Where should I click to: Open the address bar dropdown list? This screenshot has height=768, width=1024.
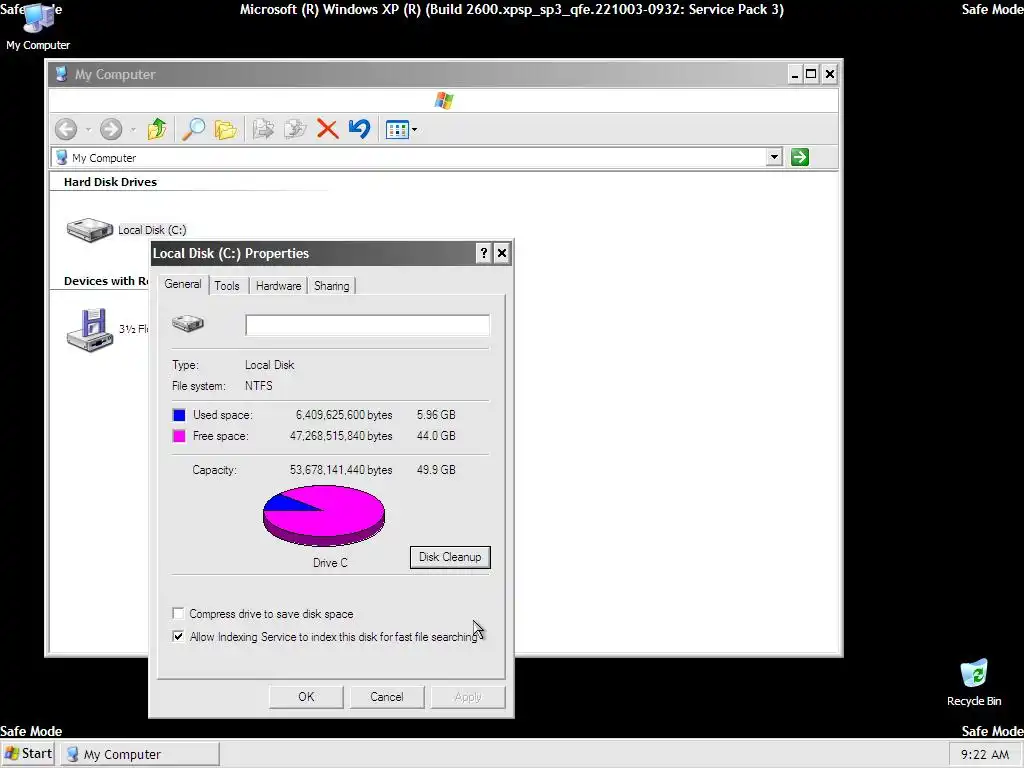point(774,157)
